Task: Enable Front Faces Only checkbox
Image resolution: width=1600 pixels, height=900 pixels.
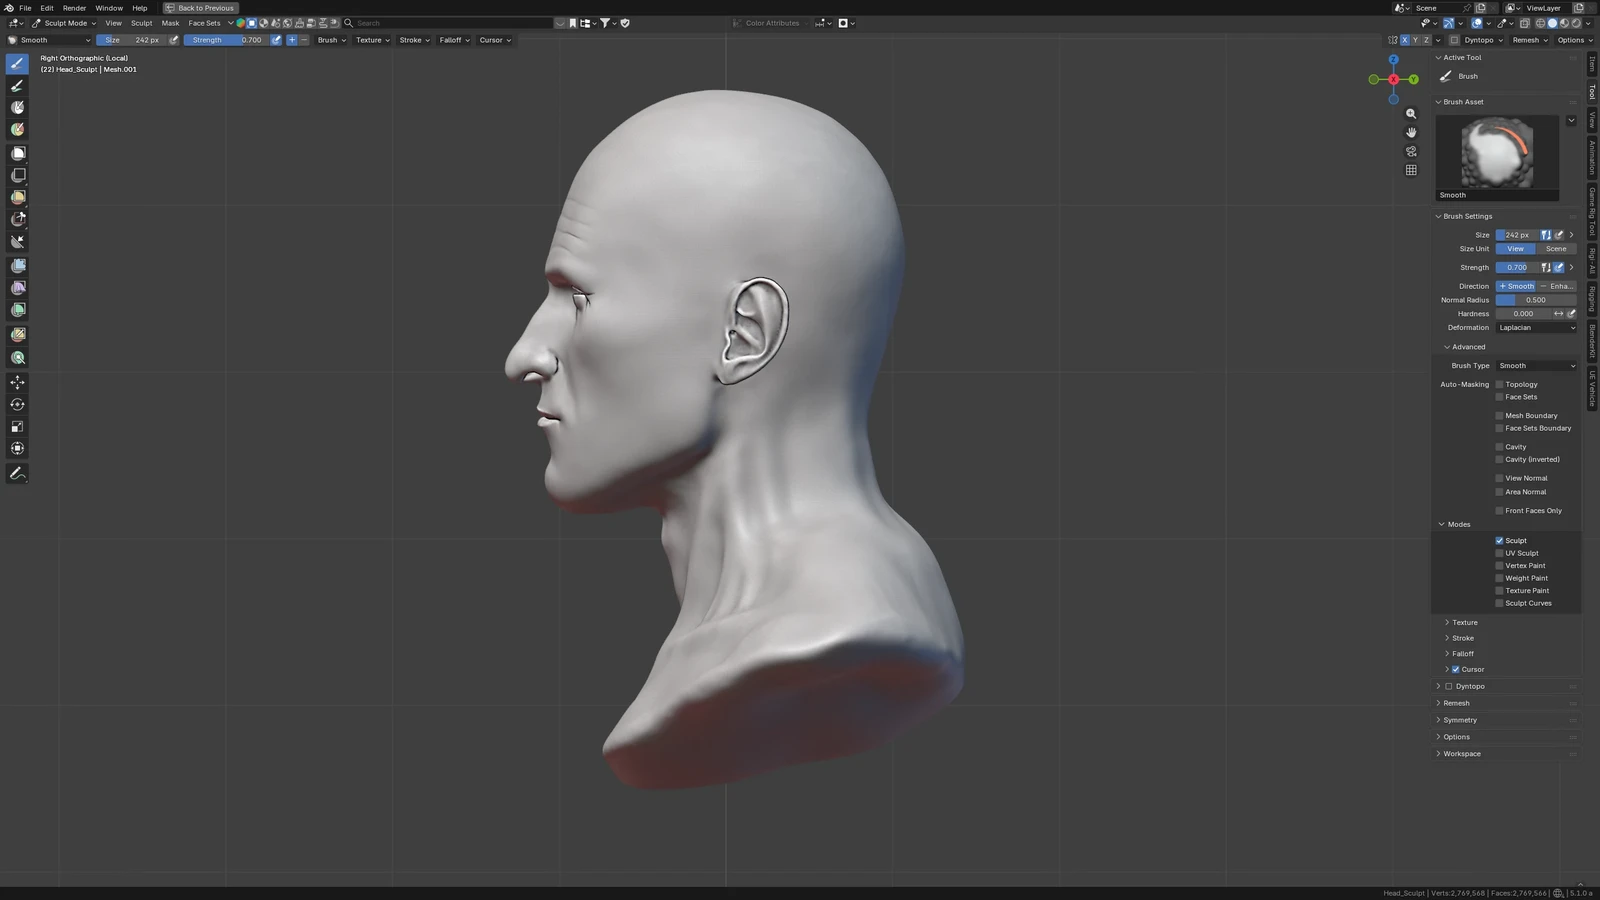Action: [x=1499, y=511]
